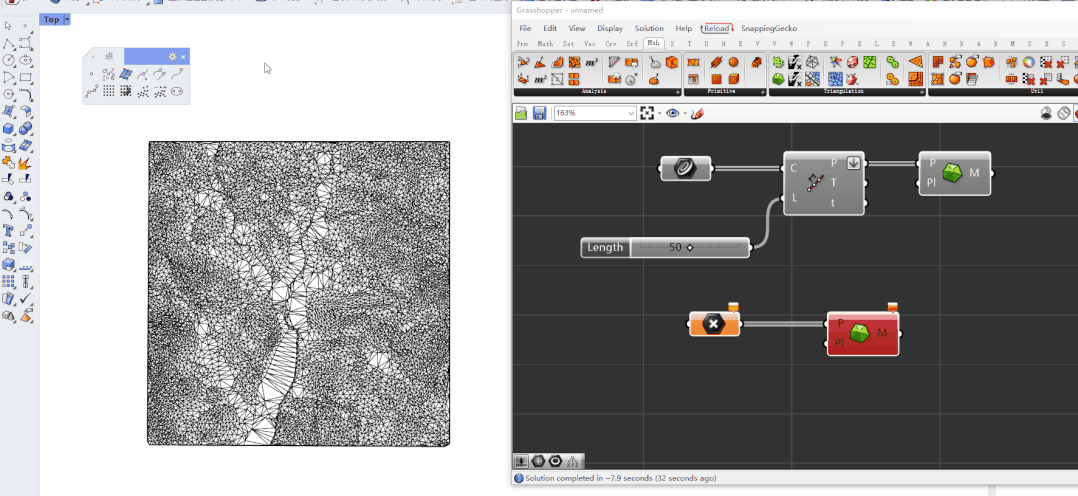Switch to the Prm component tab

[x=523, y=43]
